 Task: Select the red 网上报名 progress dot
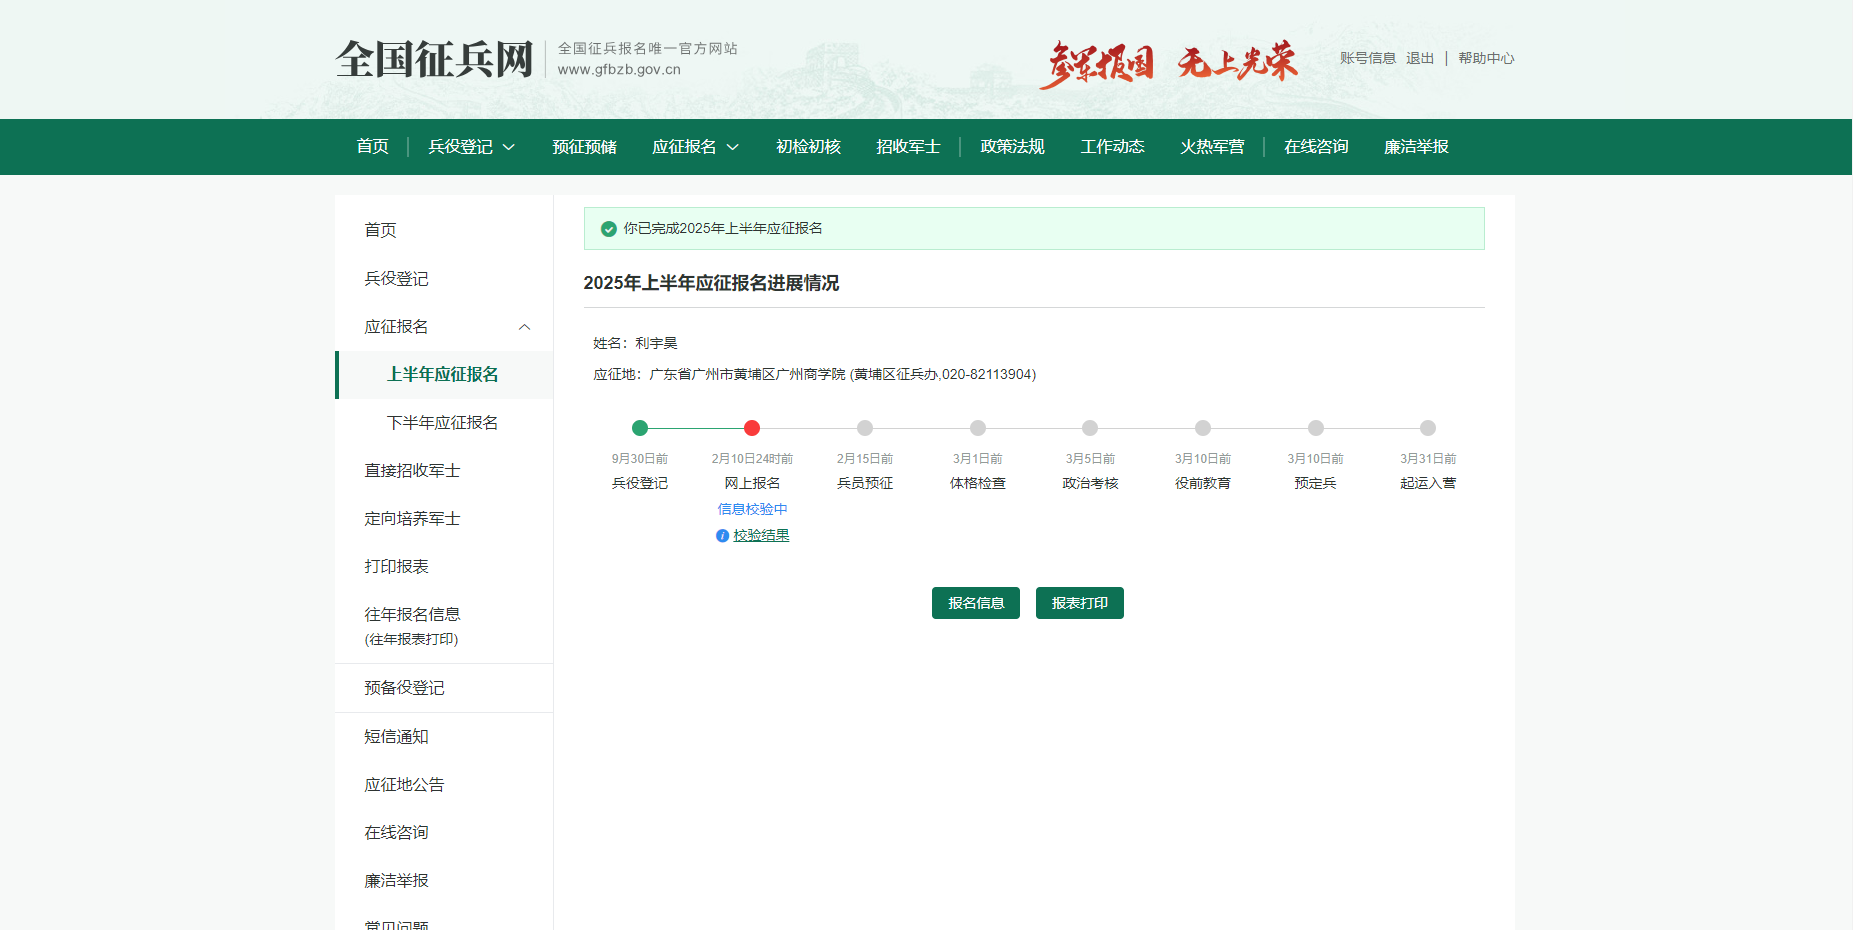click(752, 428)
